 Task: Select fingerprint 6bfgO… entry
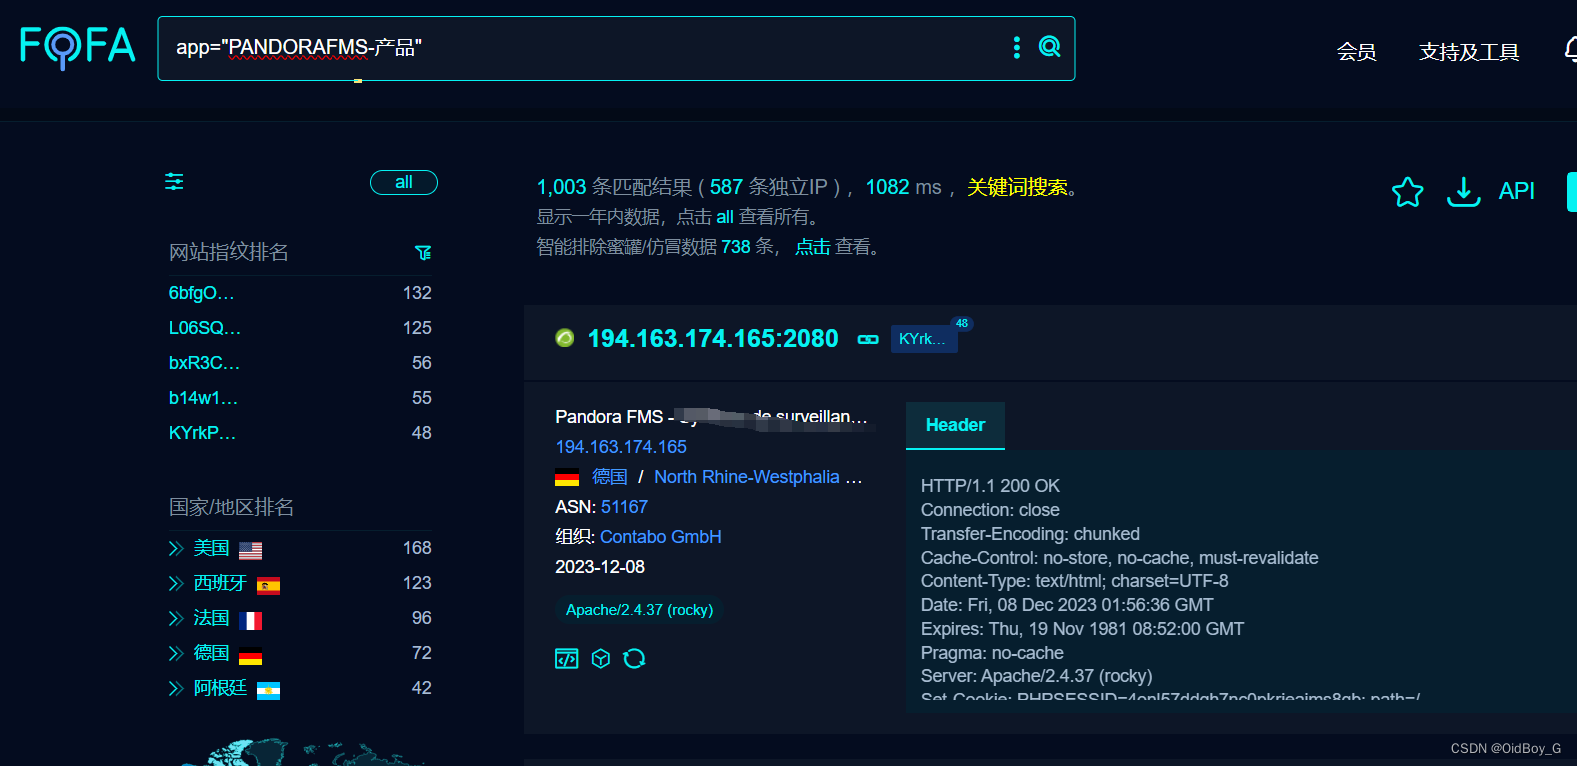point(201,293)
